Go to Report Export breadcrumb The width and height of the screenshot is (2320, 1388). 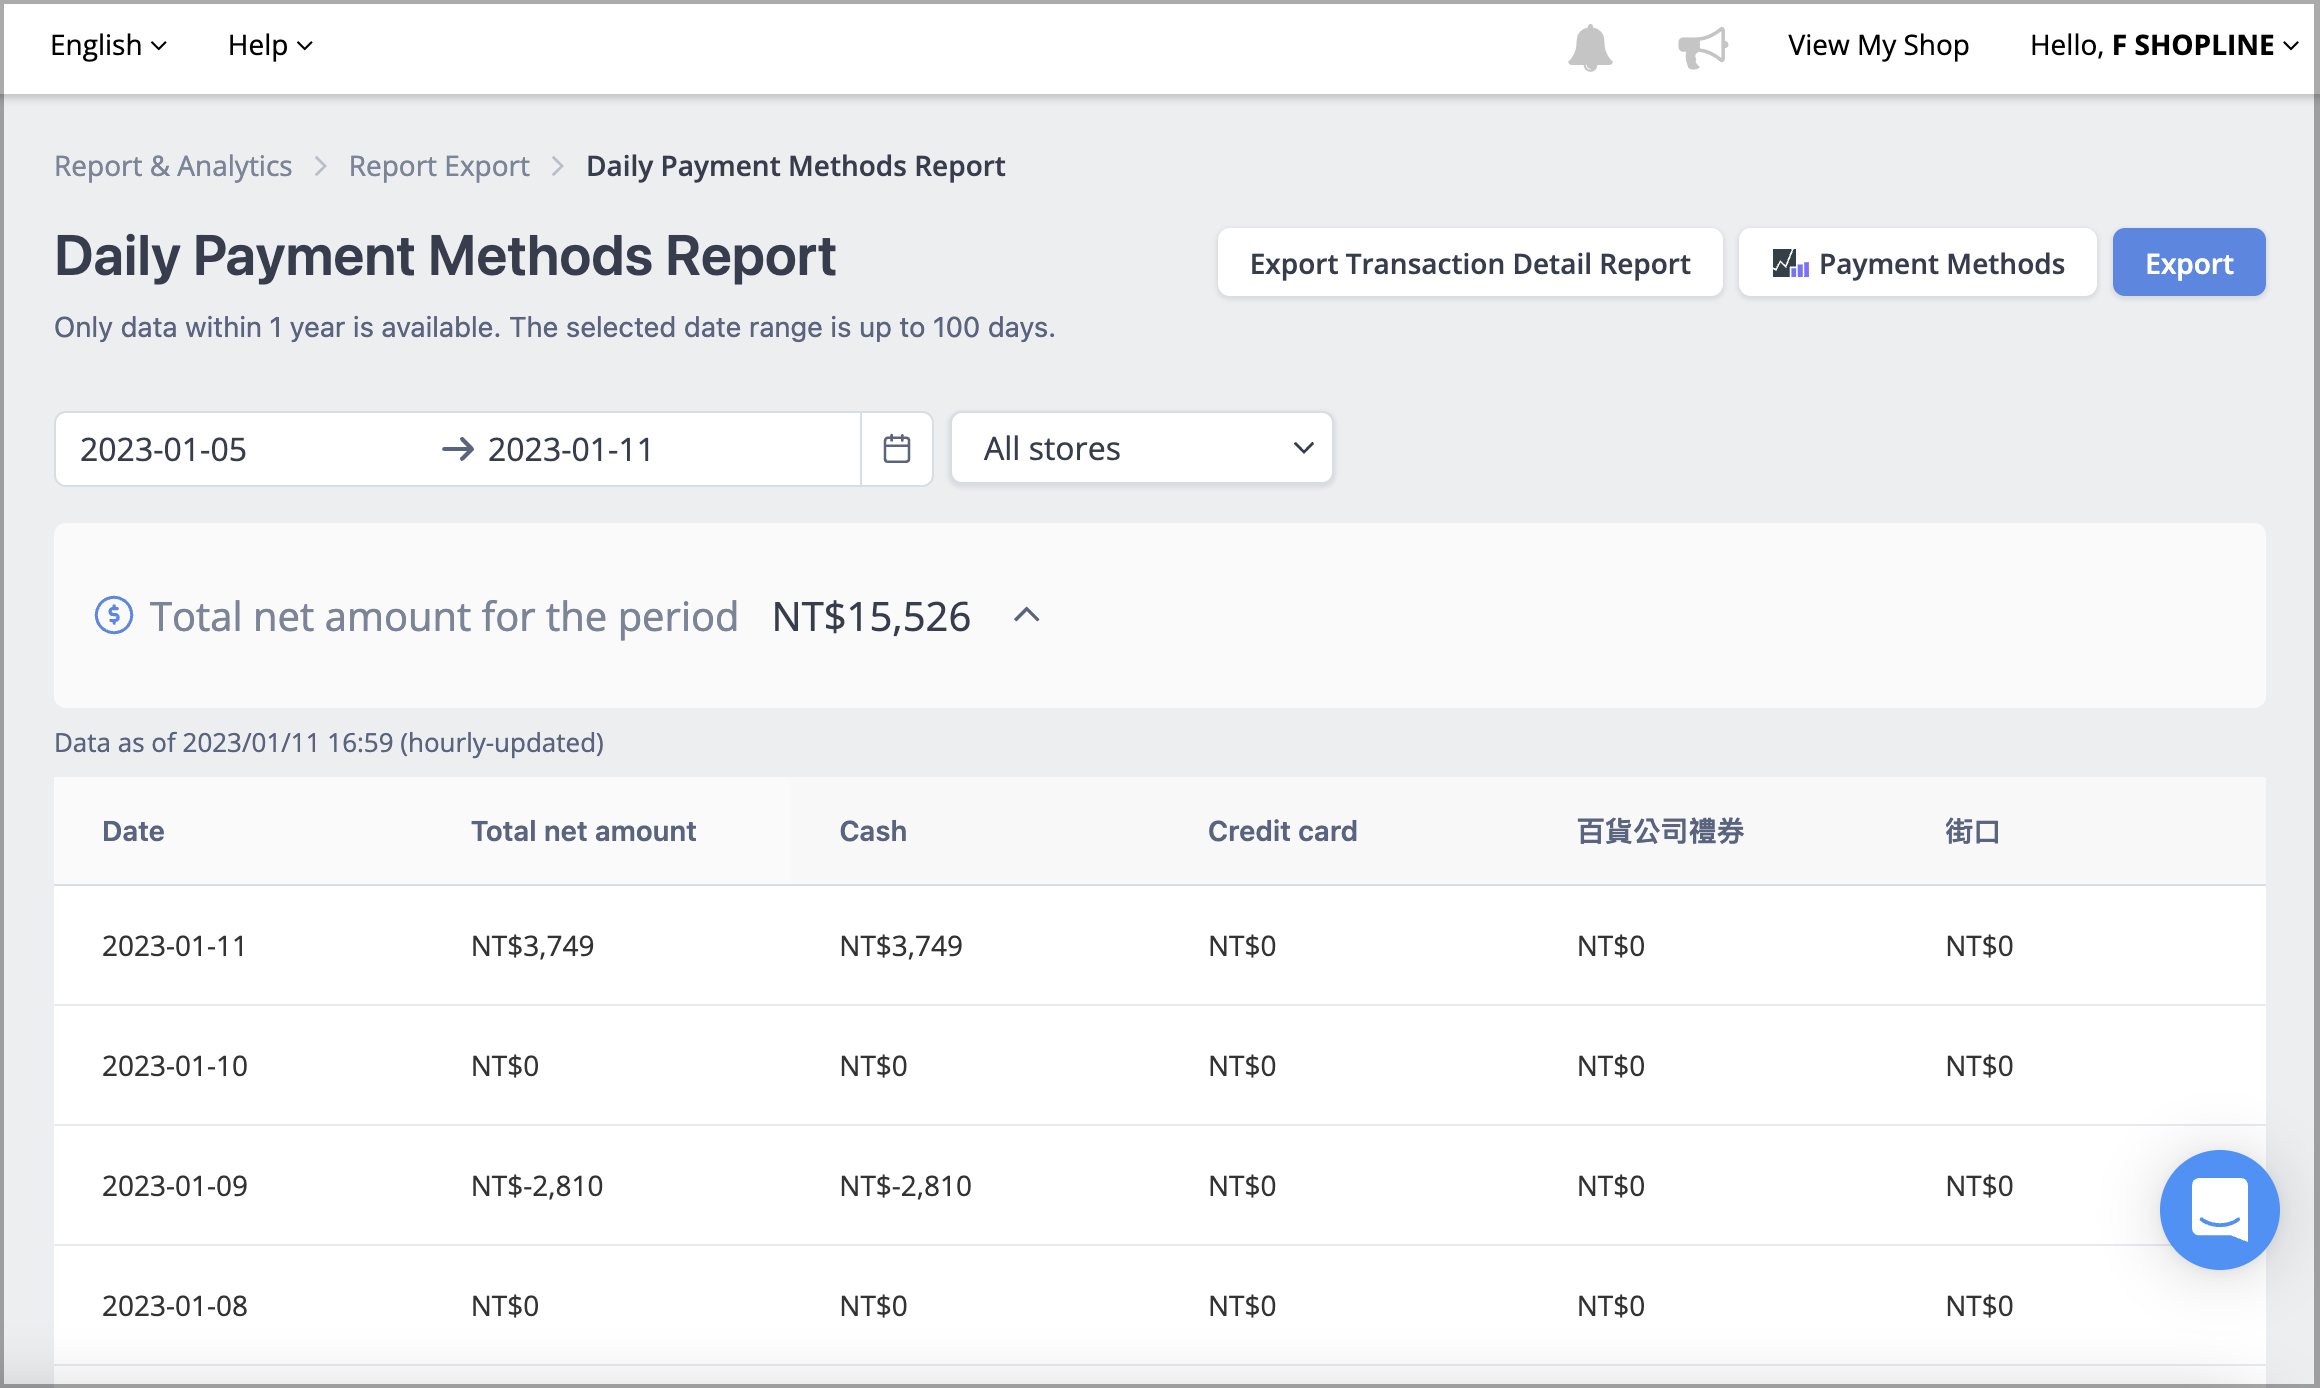tap(439, 166)
